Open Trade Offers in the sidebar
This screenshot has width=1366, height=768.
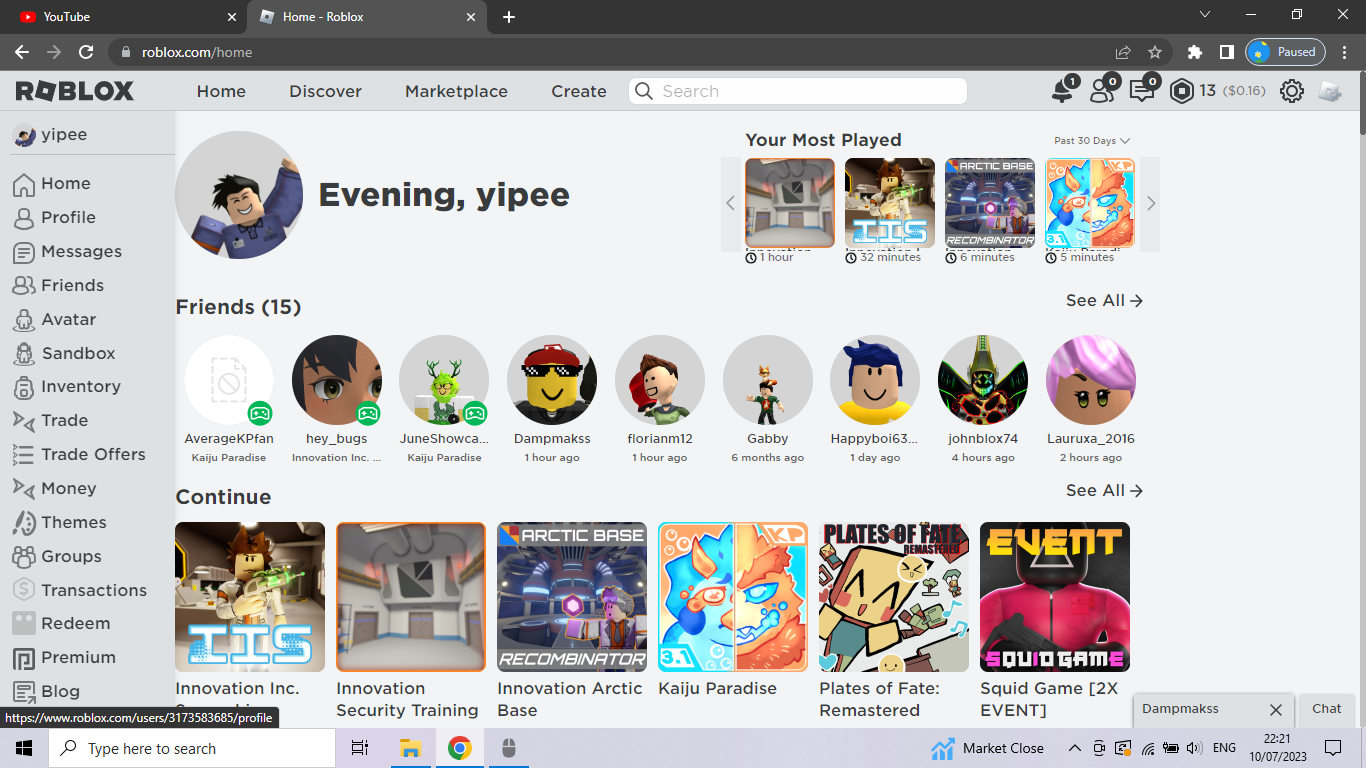(93, 455)
